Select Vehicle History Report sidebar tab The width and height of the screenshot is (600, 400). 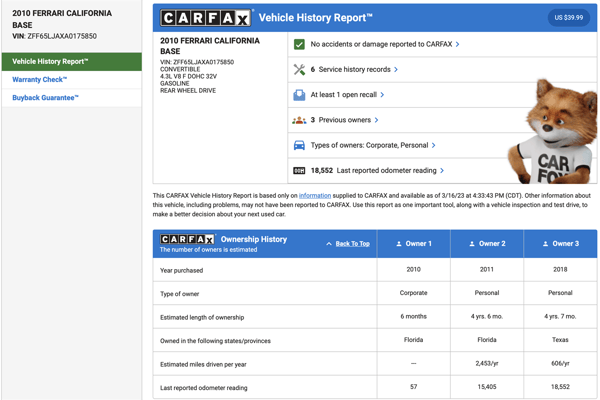pos(72,62)
